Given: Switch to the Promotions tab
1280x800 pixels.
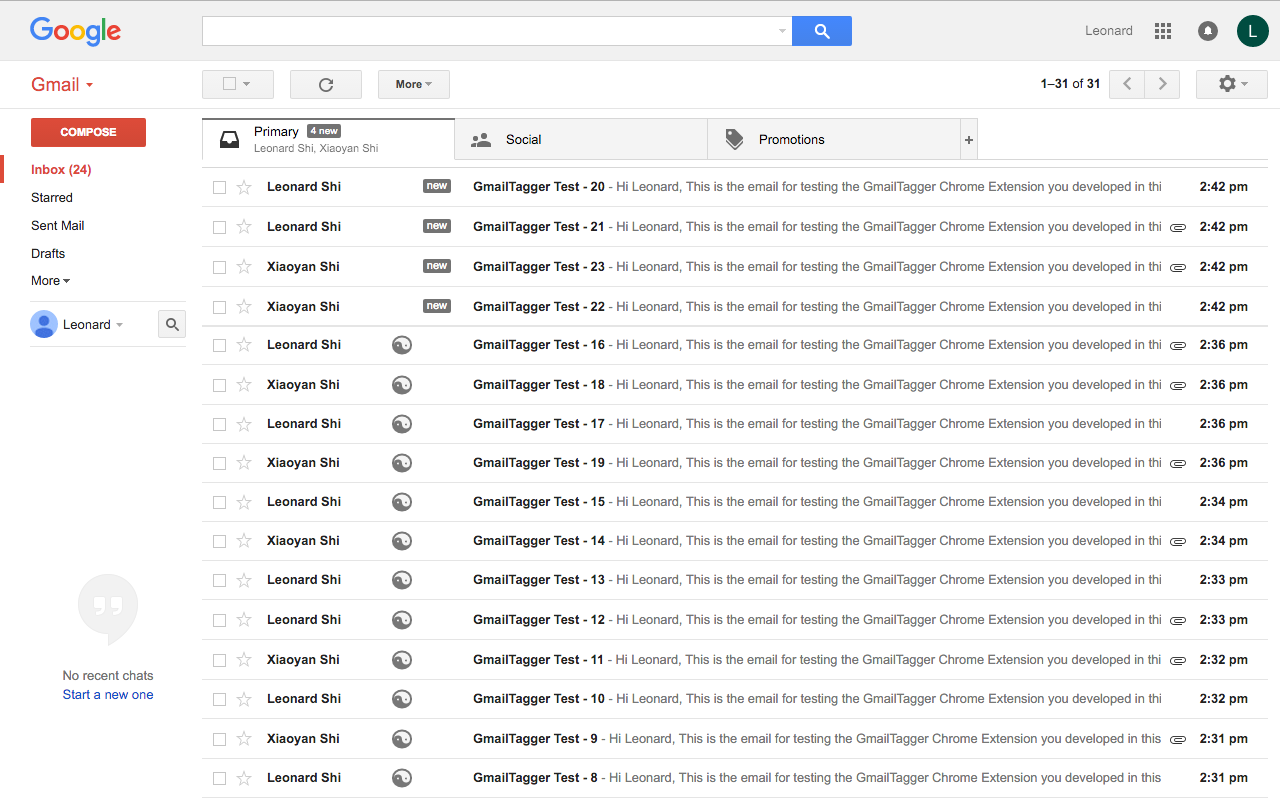Looking at the screenshot, I should pyautogui.click(x=834, y=140).
